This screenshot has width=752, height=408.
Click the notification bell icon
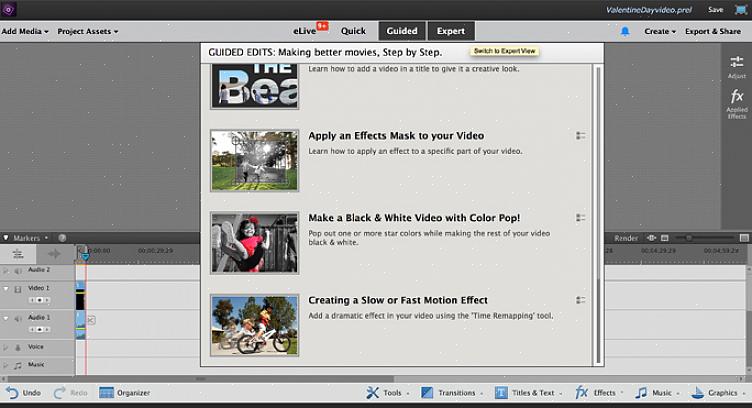pos(625,32)
